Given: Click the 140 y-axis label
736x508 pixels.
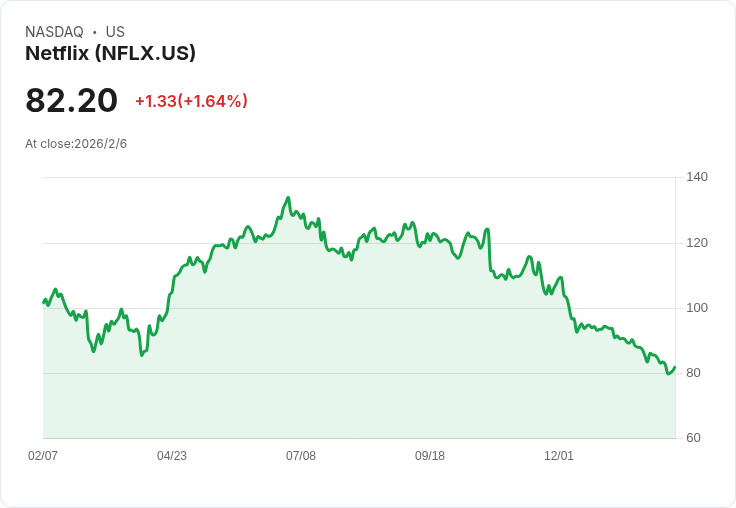Looking at the screenshot, I should pos(697,177).
